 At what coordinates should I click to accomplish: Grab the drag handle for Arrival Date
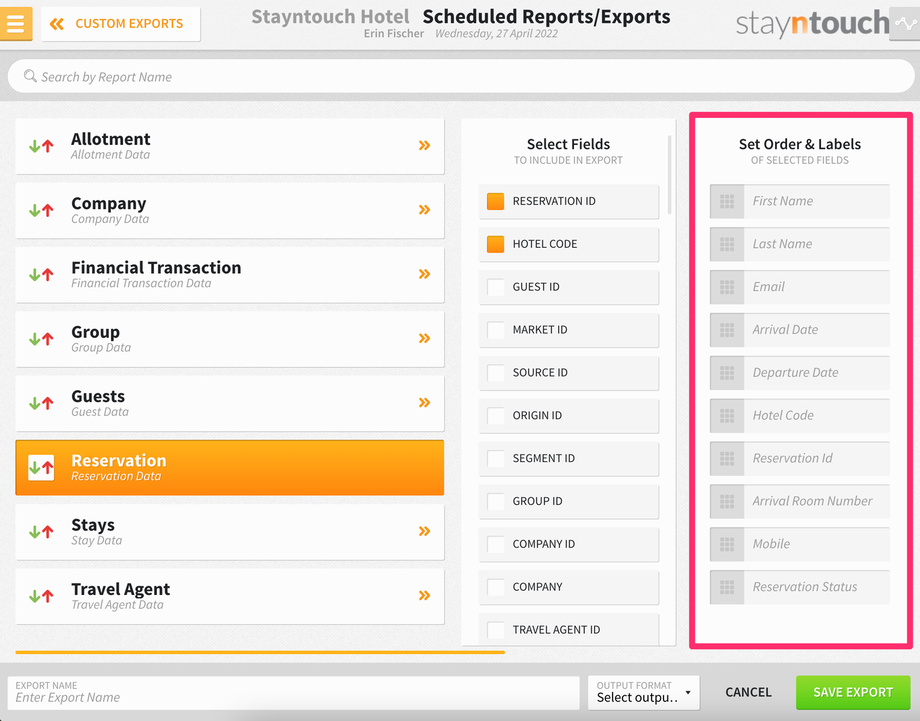coord(727,330)
